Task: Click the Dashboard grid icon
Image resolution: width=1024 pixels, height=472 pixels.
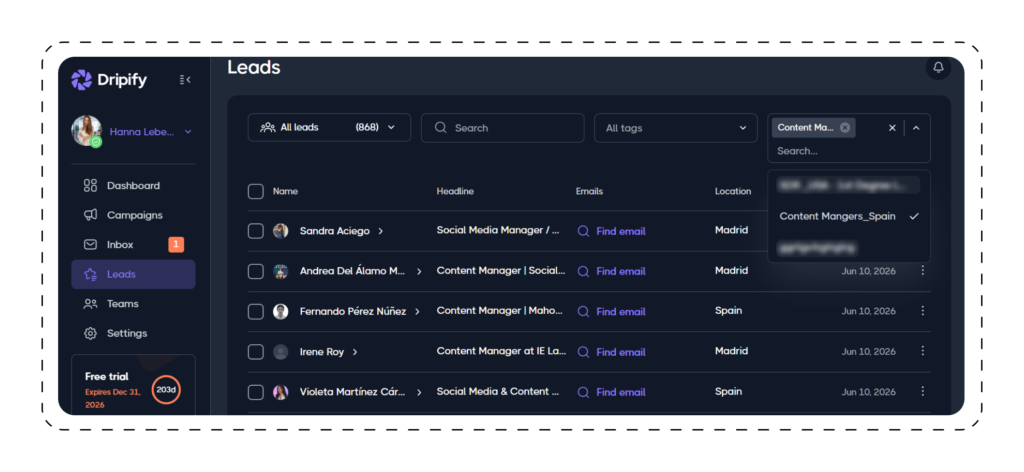Action: pos(90,185)
